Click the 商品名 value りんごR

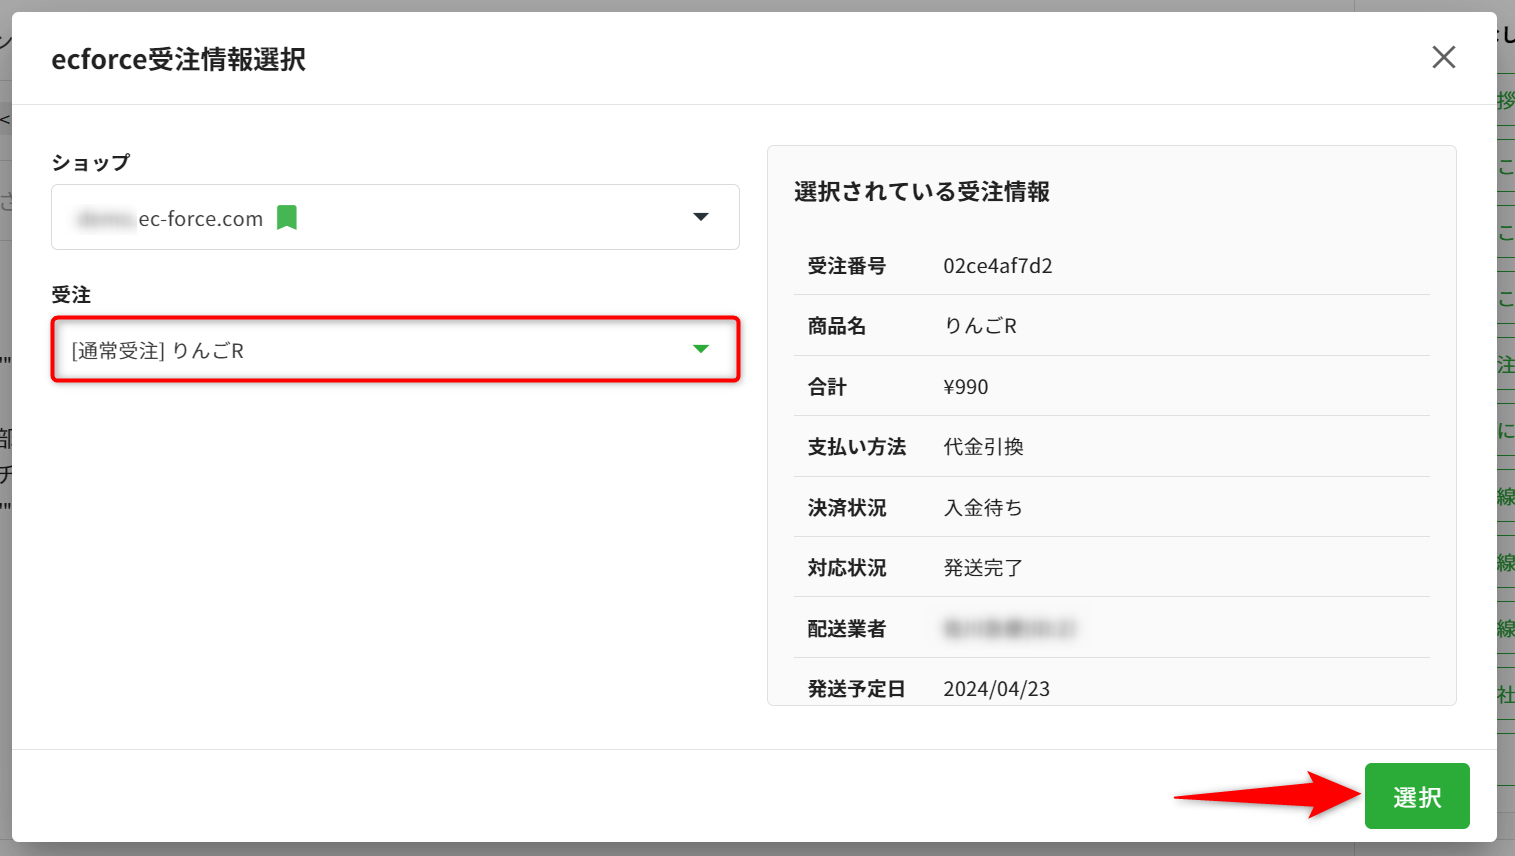[x=980, y=326]
